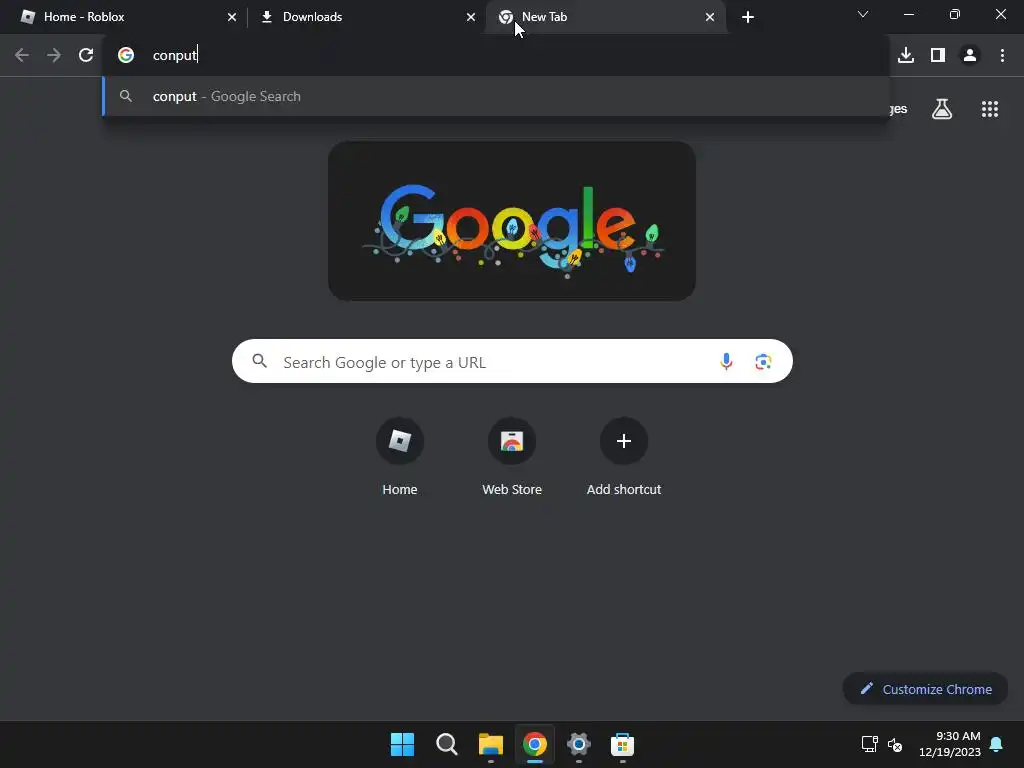Click the "Search Google or type a URL" box
Viewport: 1024px width, 768px height.
pyautogui.click(x=512, y=361)
